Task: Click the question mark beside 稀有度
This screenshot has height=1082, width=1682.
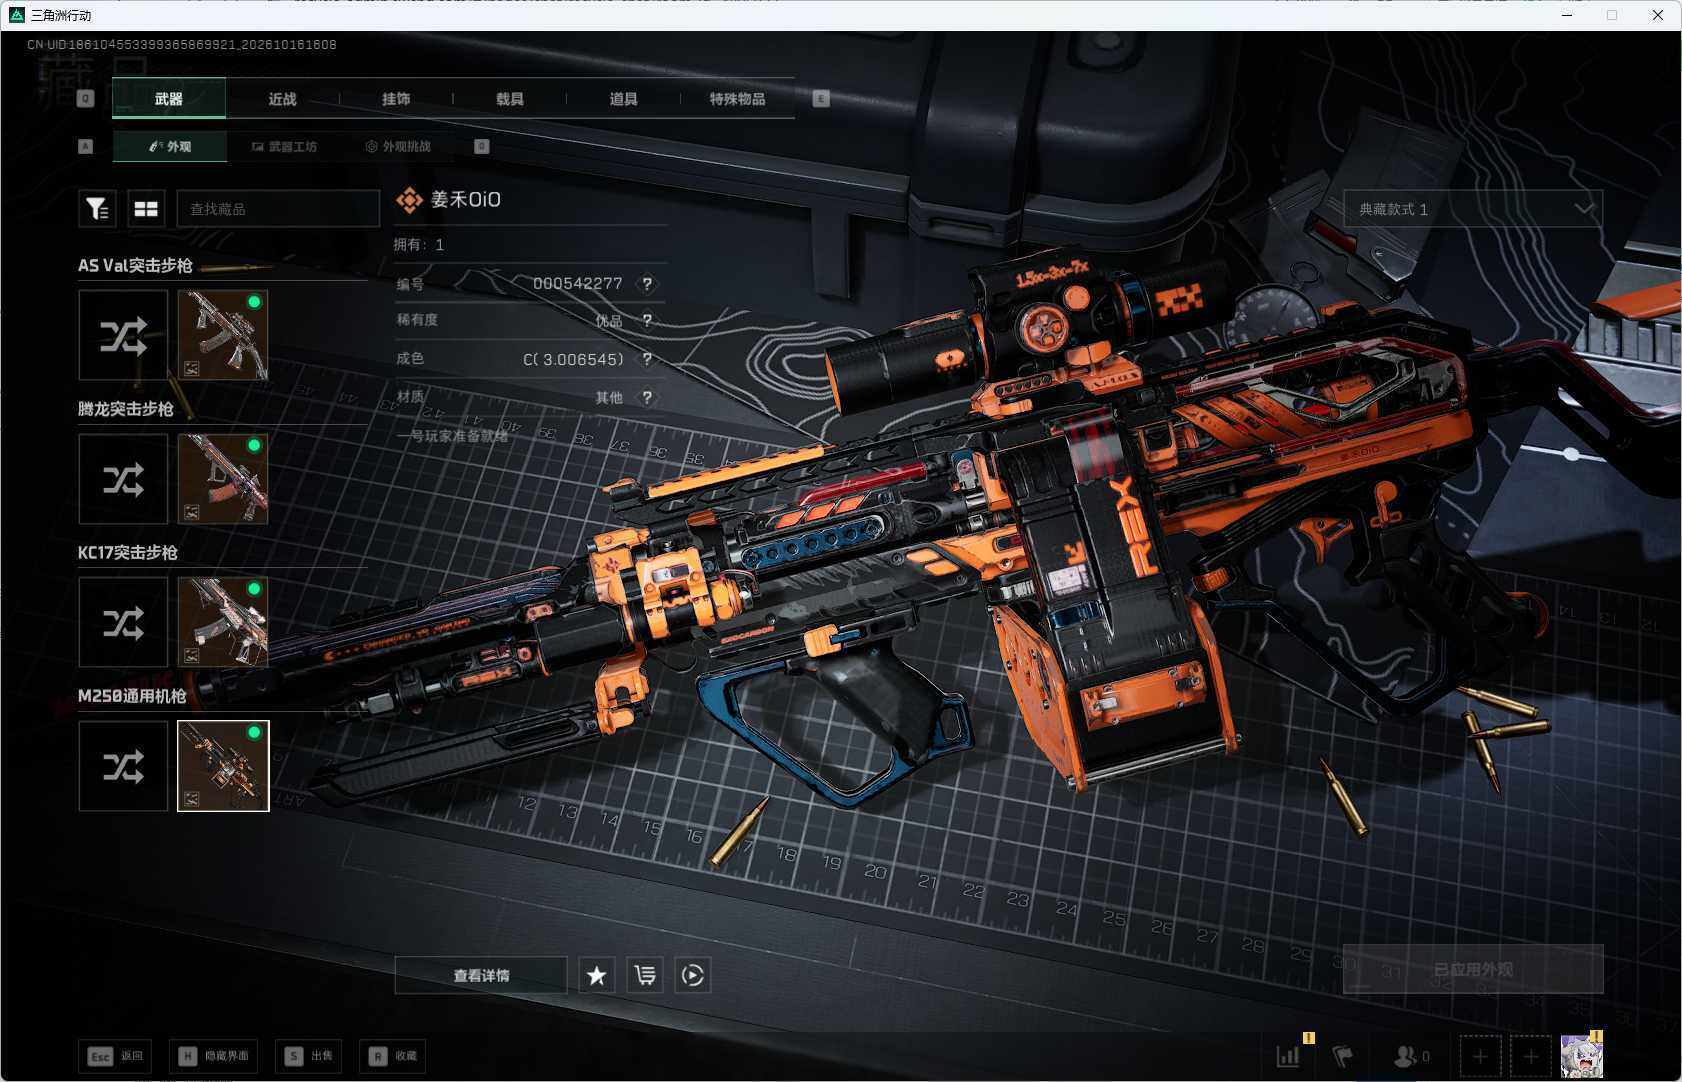Action: 647,320
